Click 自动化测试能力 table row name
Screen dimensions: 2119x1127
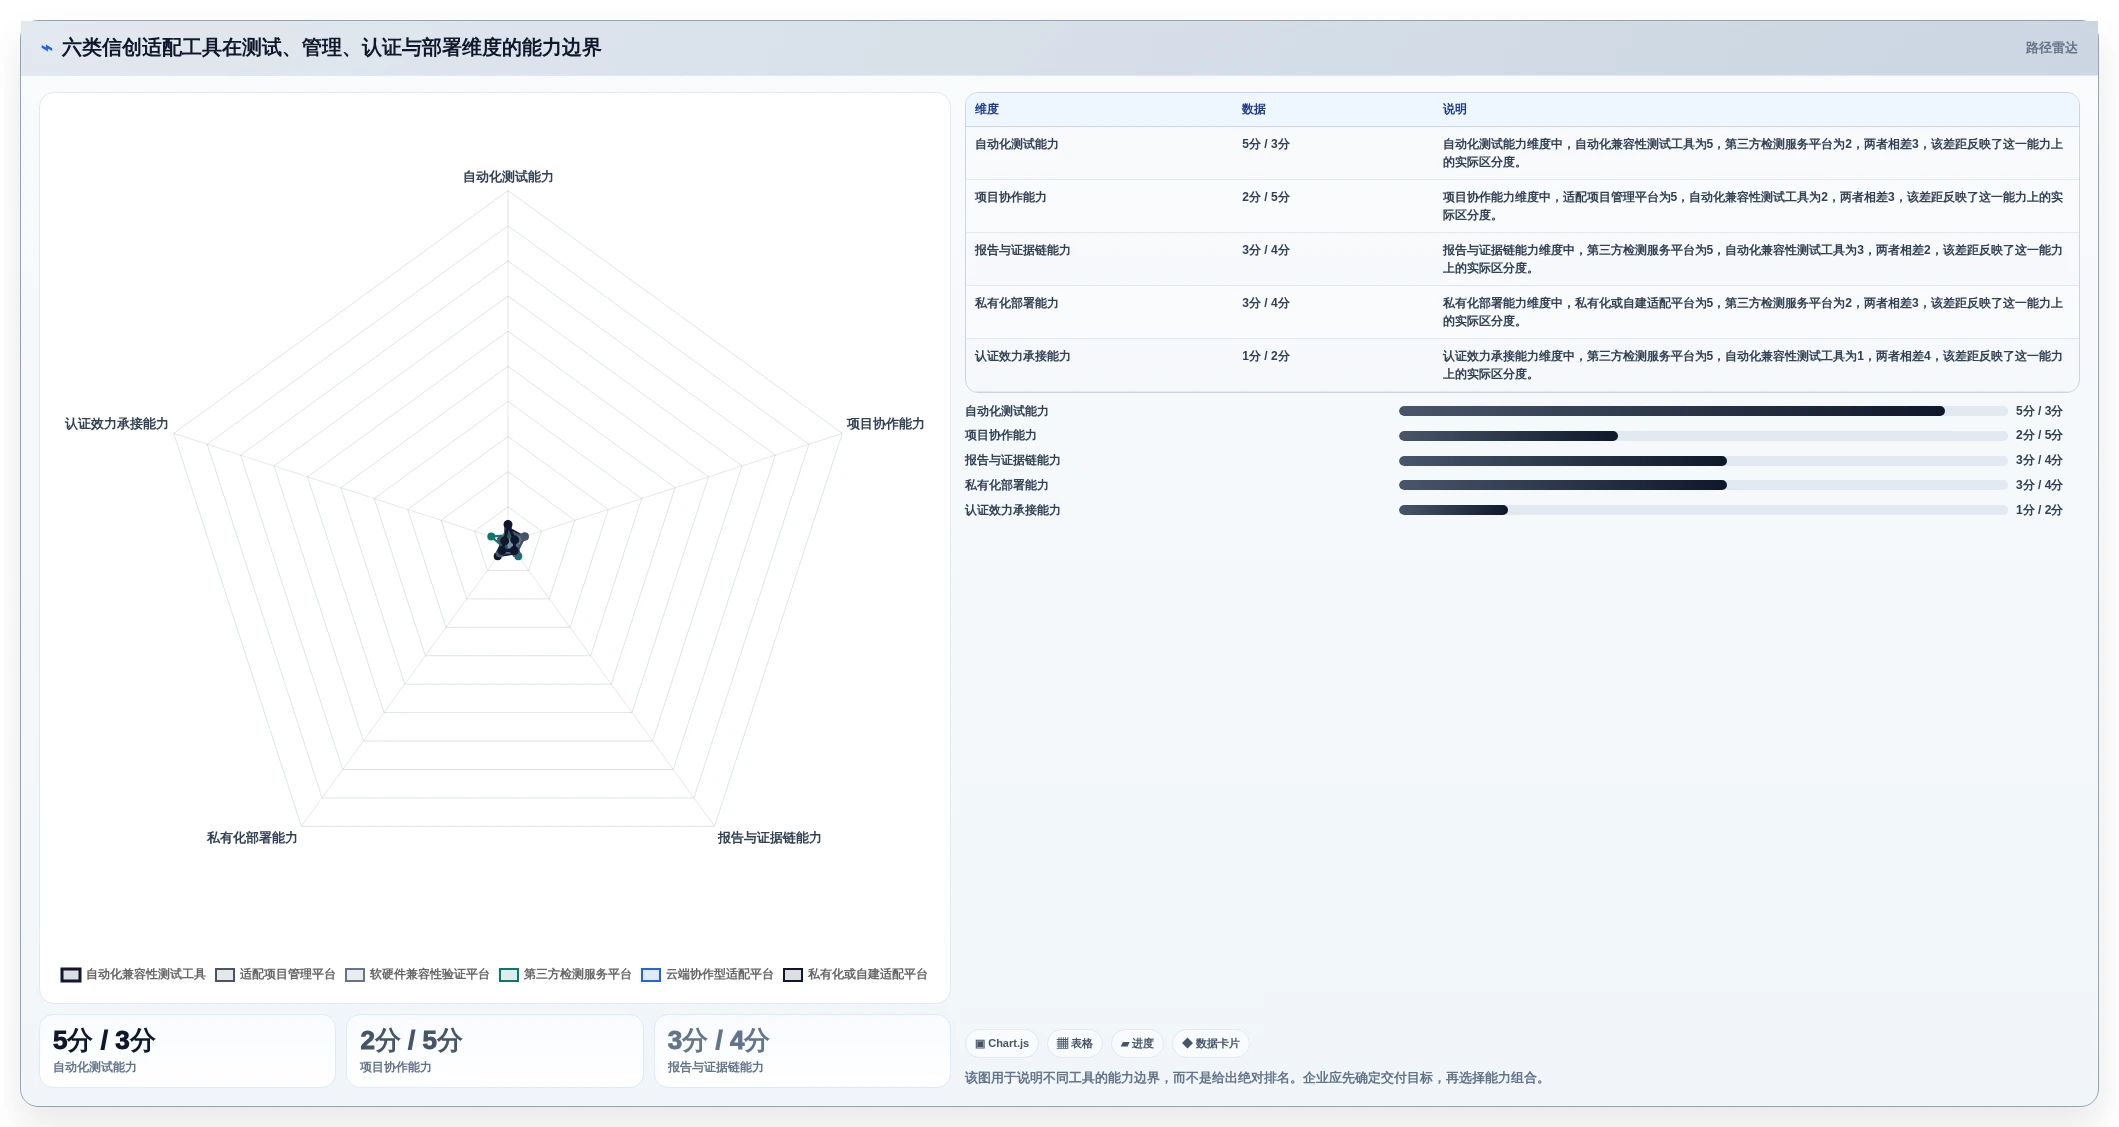(x=1017, y=145)
